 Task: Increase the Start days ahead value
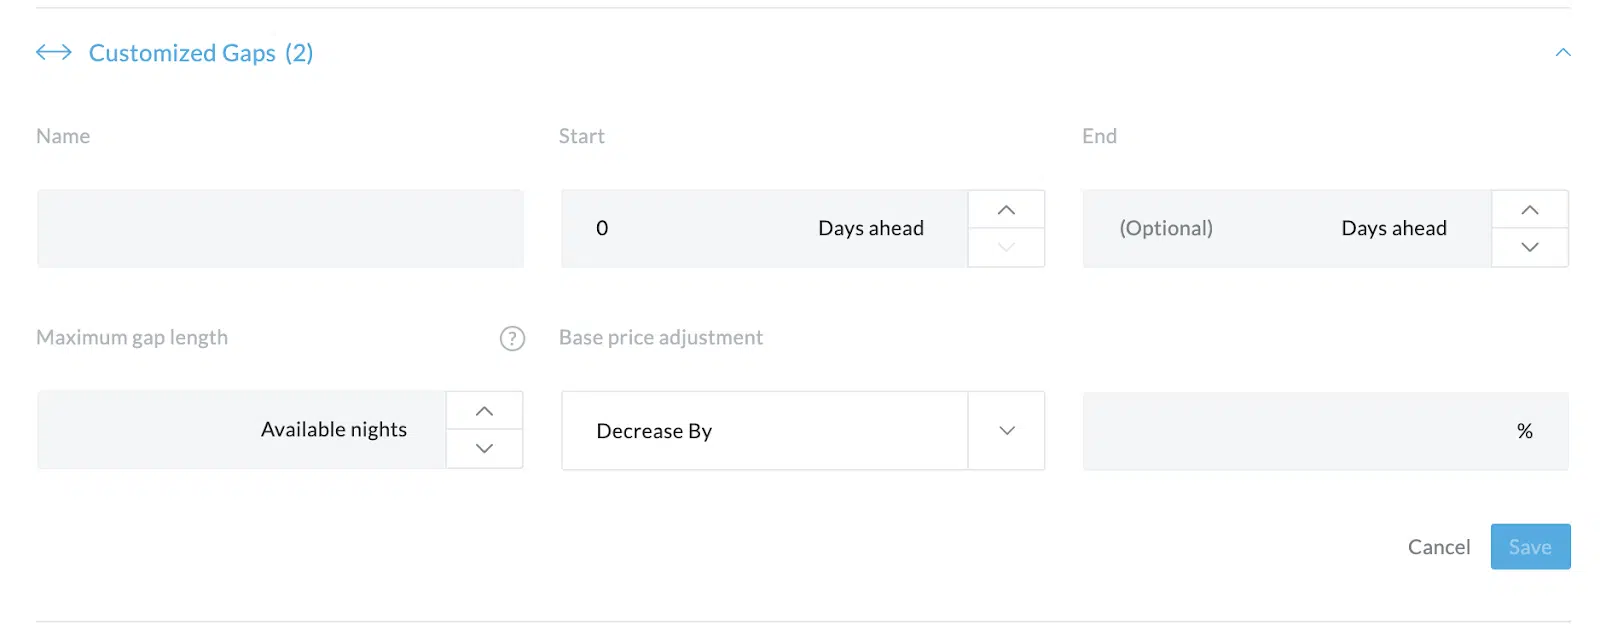click(x=1006, y=210)
